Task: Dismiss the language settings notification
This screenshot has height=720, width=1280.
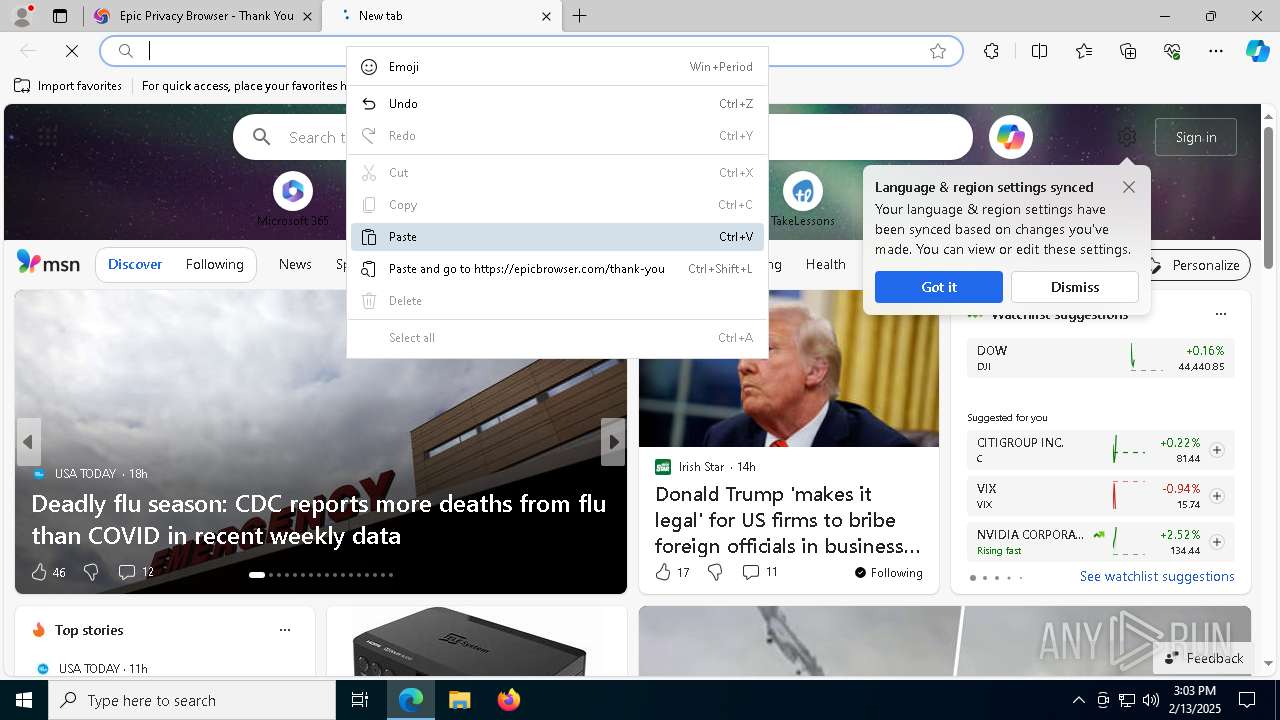Action: click(1075, 287)
